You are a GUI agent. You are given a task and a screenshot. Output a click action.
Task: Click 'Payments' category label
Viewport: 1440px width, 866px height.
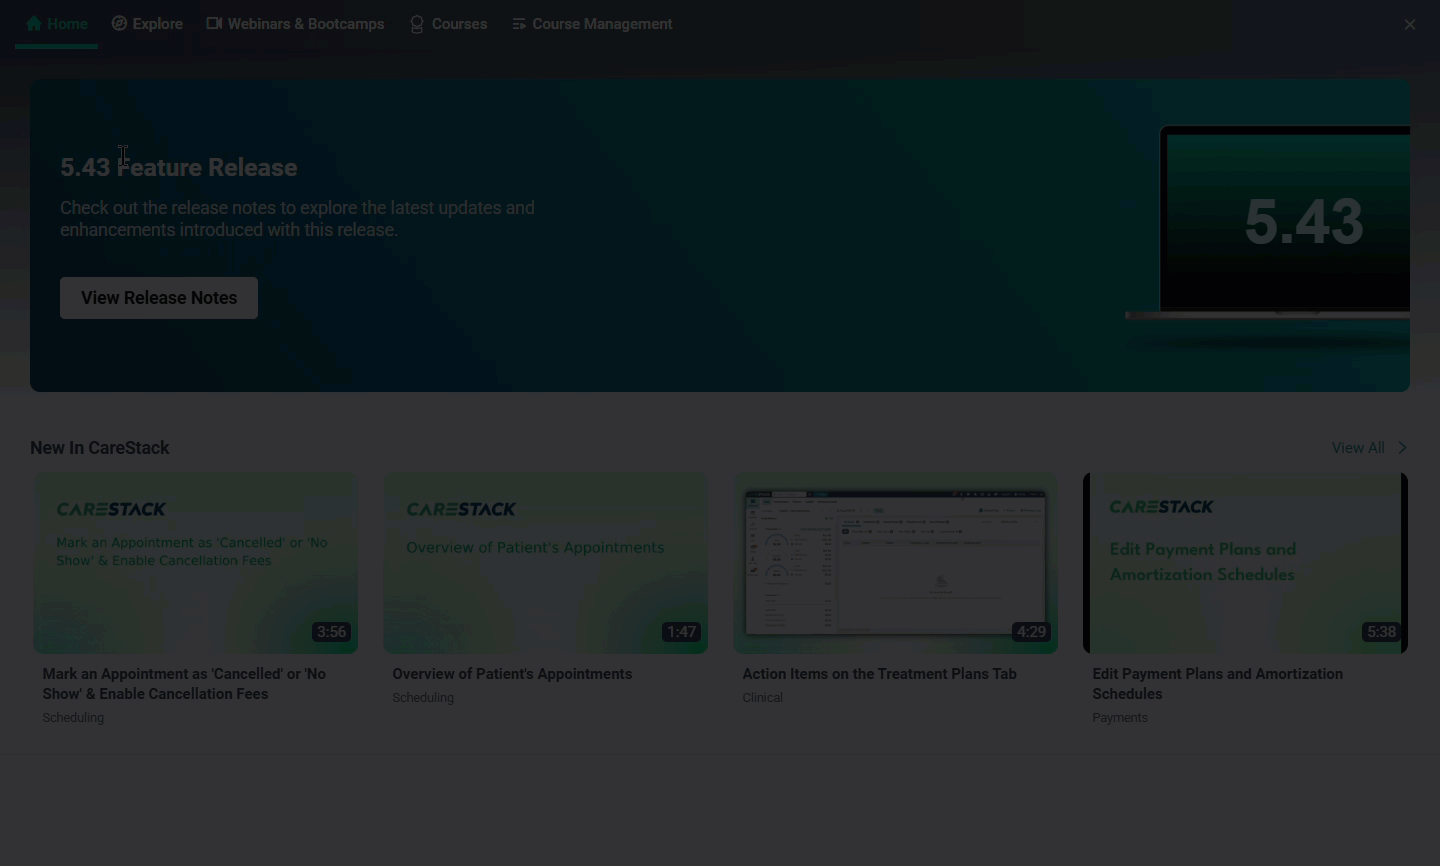click(1120, 718)
